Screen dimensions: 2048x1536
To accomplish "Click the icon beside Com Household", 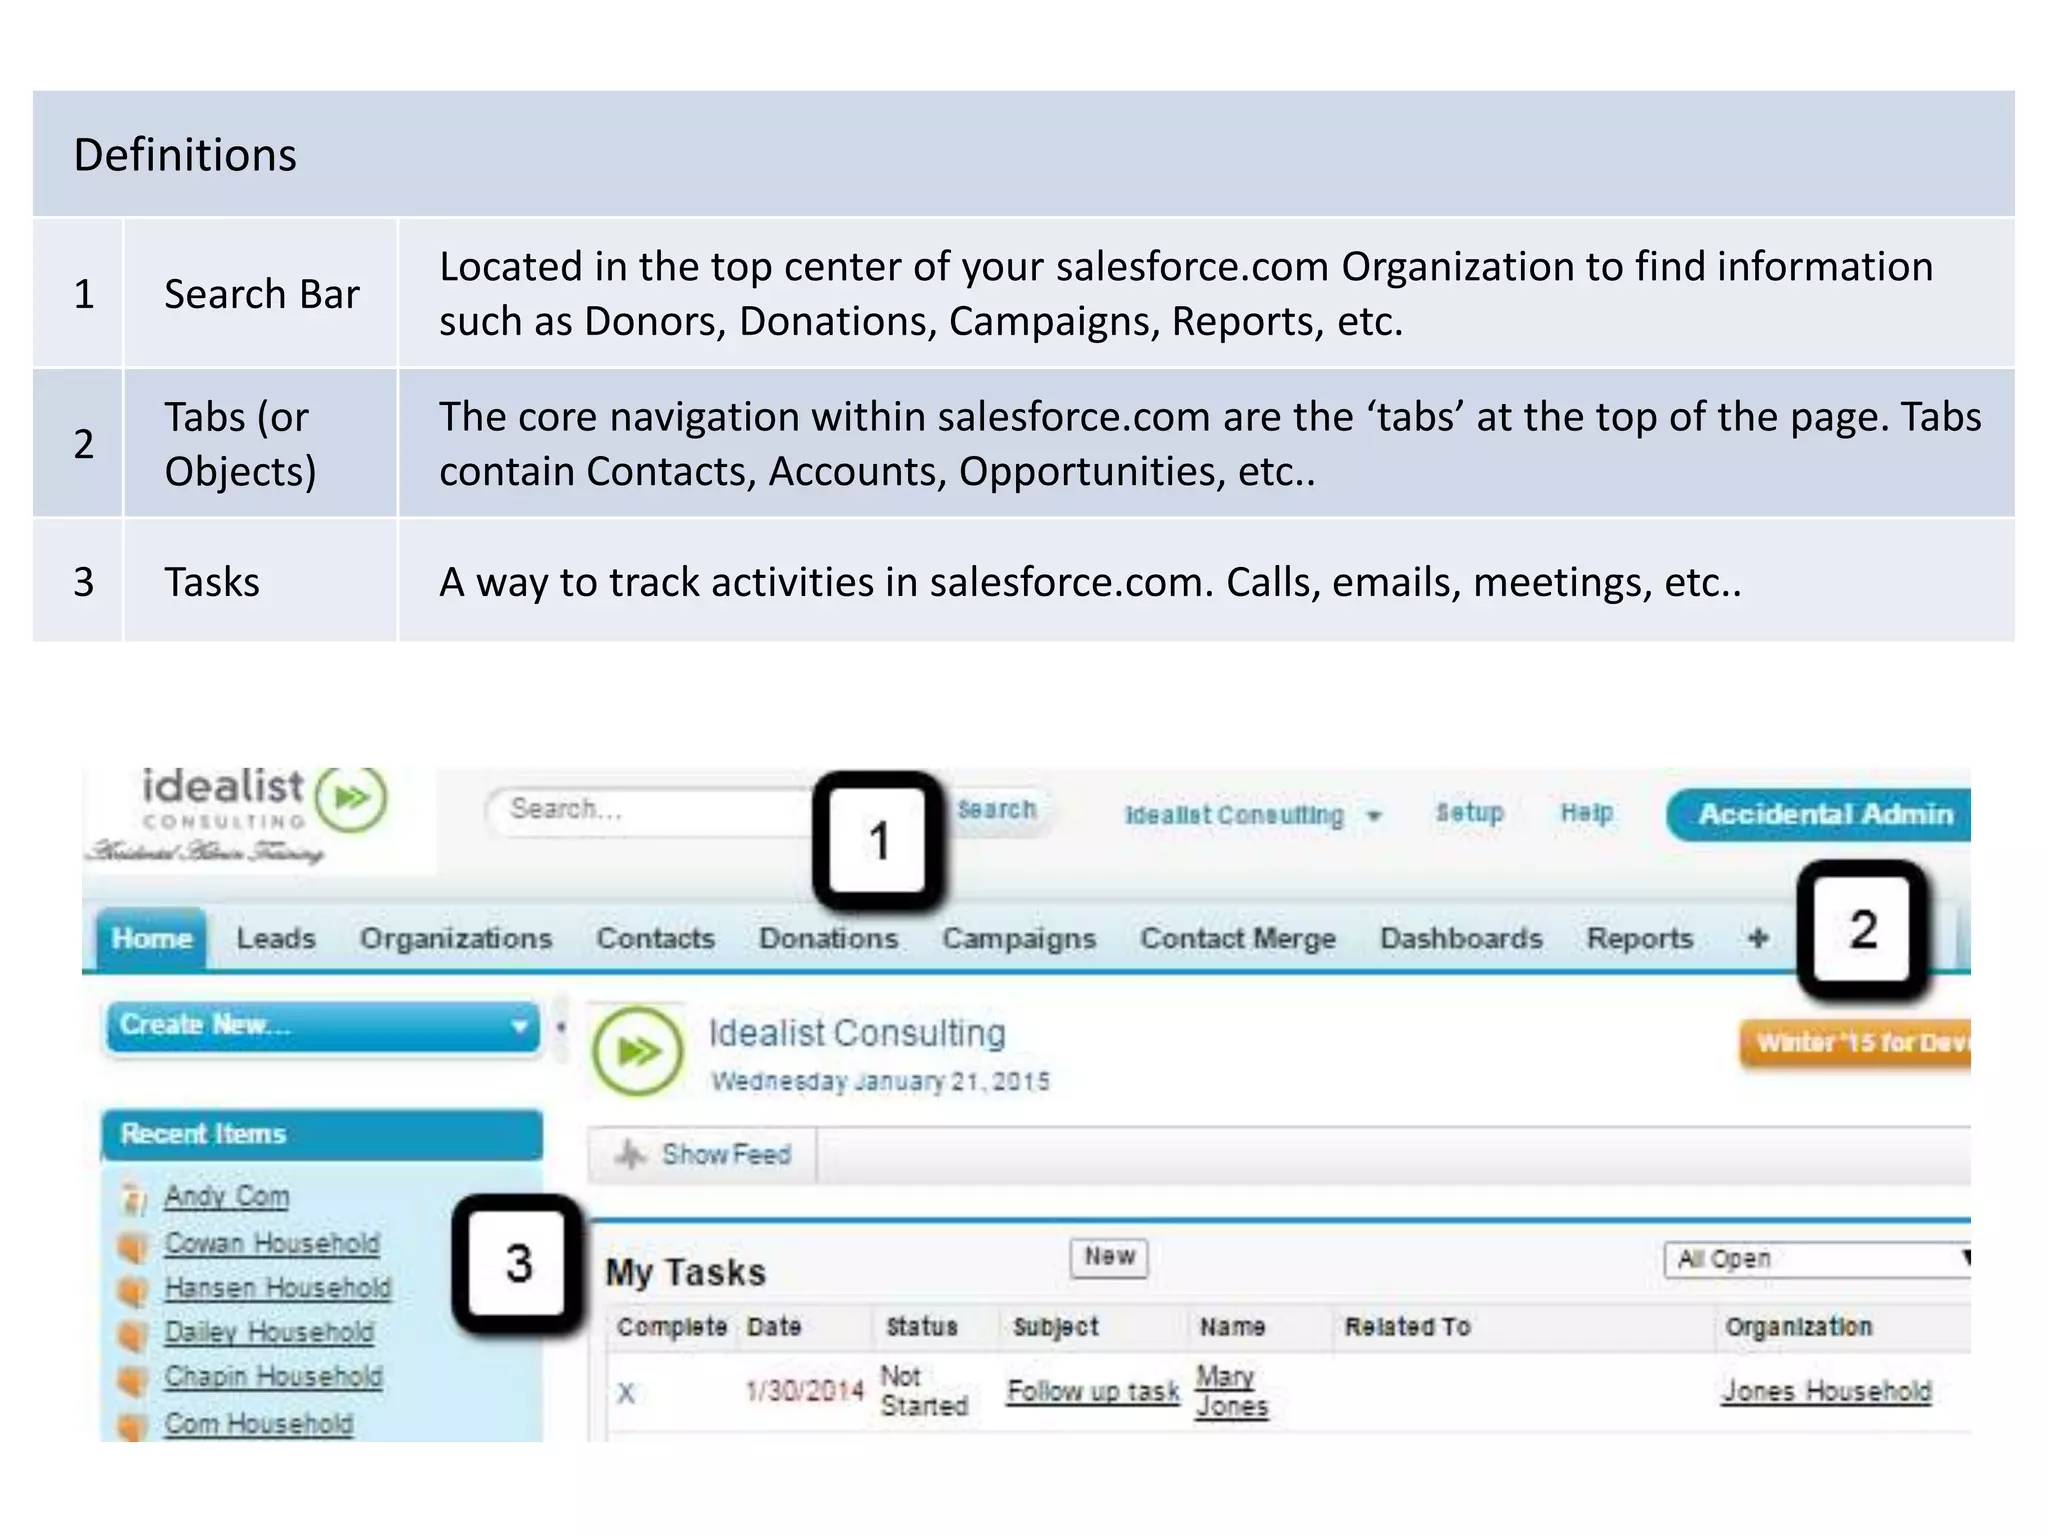I will [x=133, y=1424].
